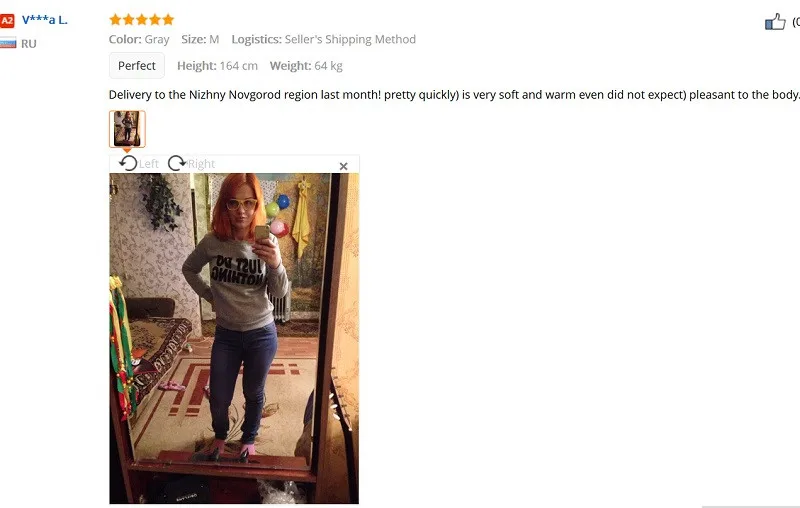Click the enlarged mirror selfie photo
The height and width of the screenshot is (508, 800).
tap(234, 338)
